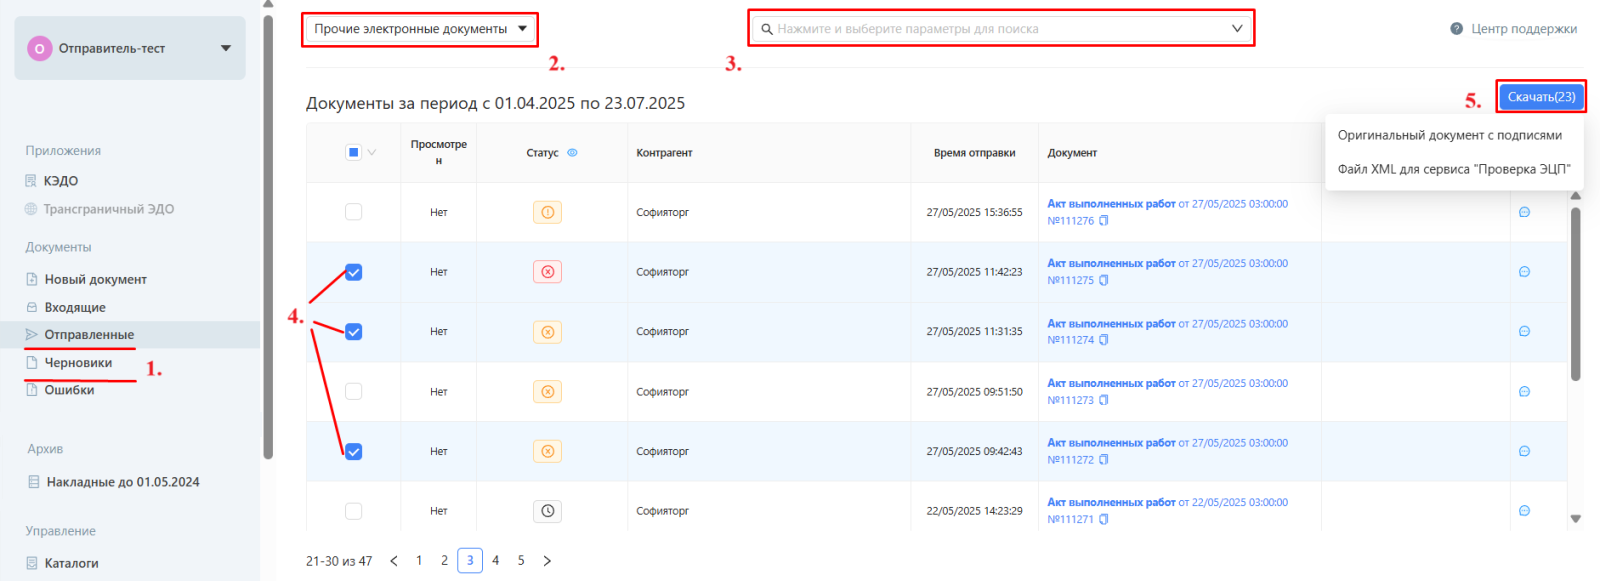
Task: Select Оригинальный документ с подписями option
Action: [x=1449, y=135]
